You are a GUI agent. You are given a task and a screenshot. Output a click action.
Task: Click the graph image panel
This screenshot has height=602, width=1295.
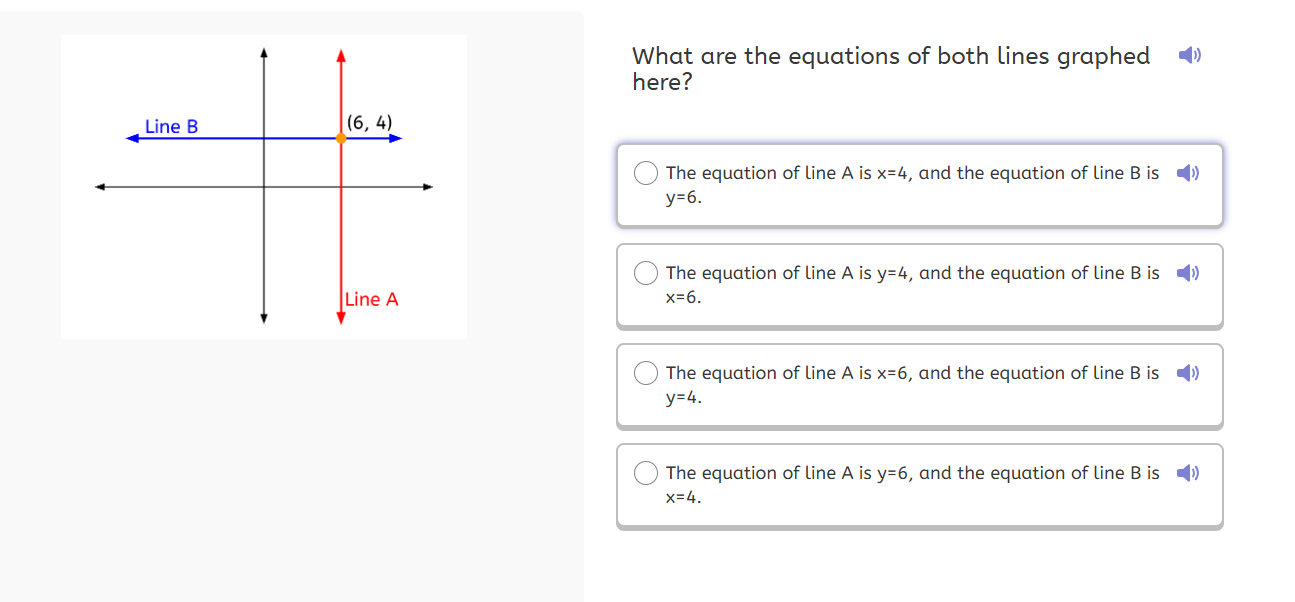click(264, 187)
